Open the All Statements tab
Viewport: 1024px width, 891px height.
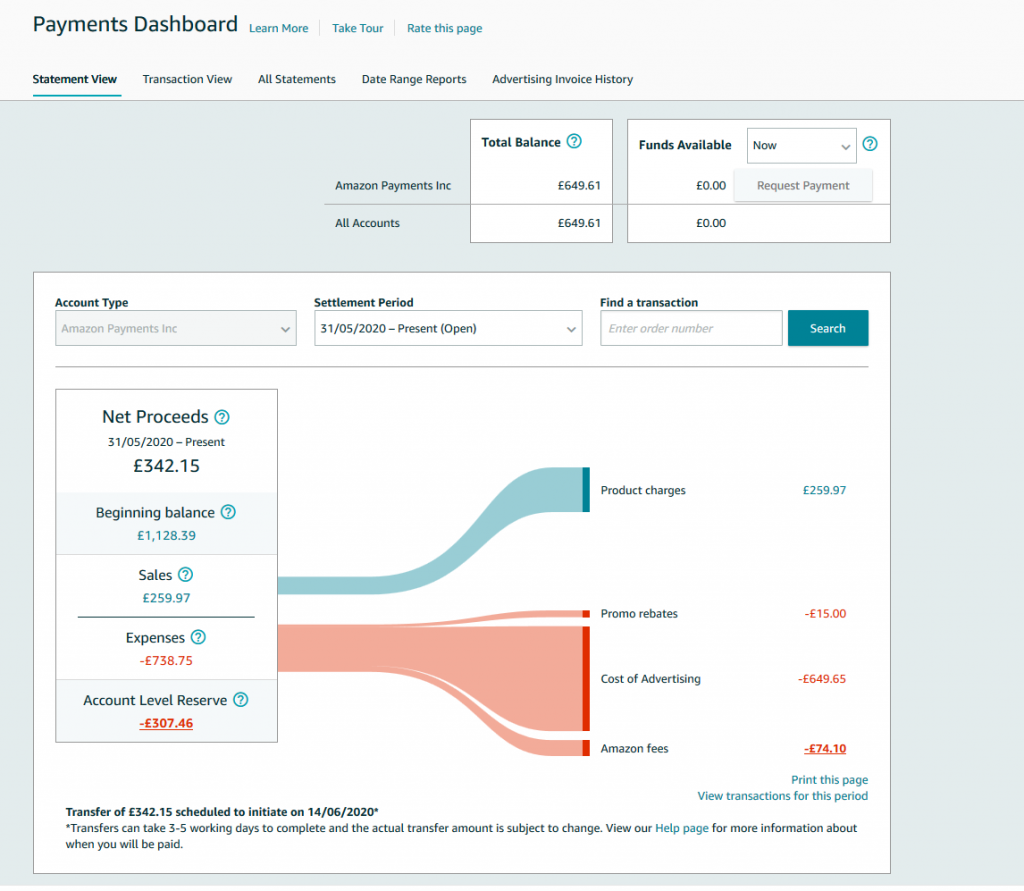(x=296, y=79)
